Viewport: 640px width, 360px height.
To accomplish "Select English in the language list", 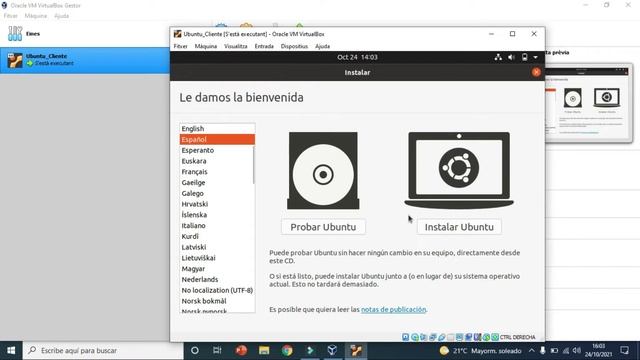I will (x=217, y=129).
